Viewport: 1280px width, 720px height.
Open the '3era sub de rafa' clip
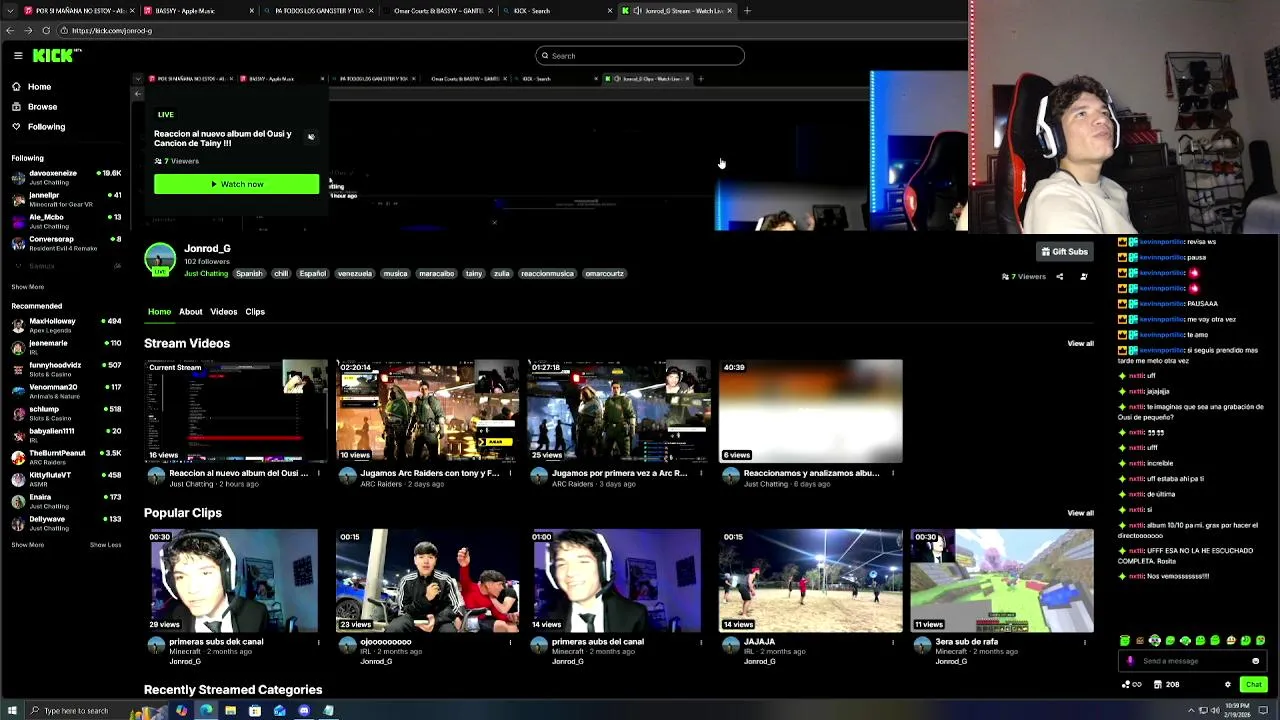[x=1002, y=581]
